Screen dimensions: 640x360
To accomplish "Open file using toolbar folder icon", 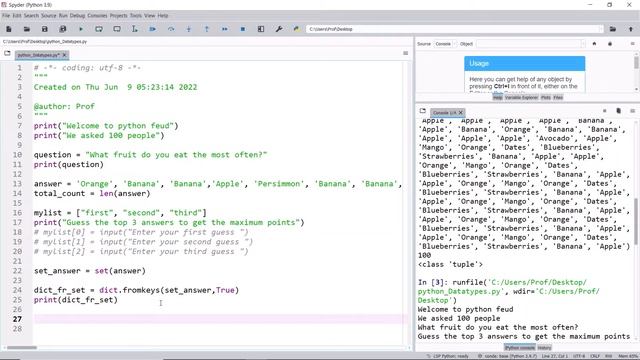I will click(27, 29).
